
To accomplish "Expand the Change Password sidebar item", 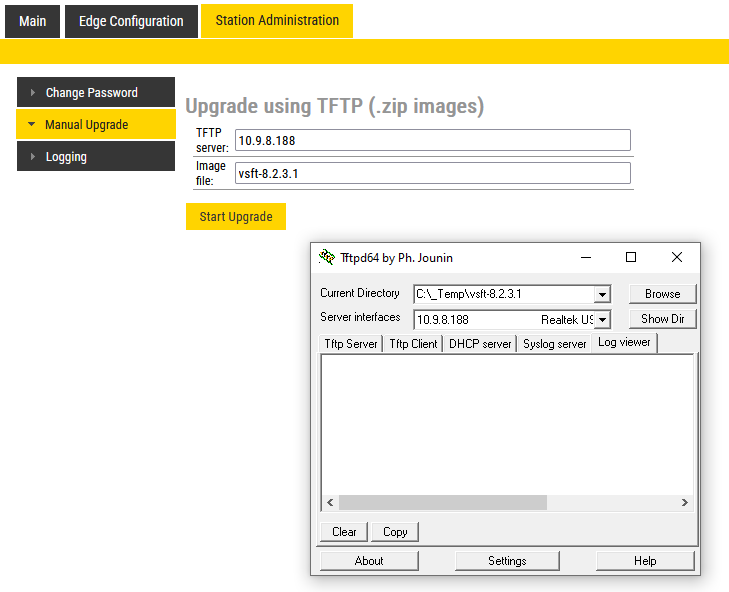I will pos(91,93).
